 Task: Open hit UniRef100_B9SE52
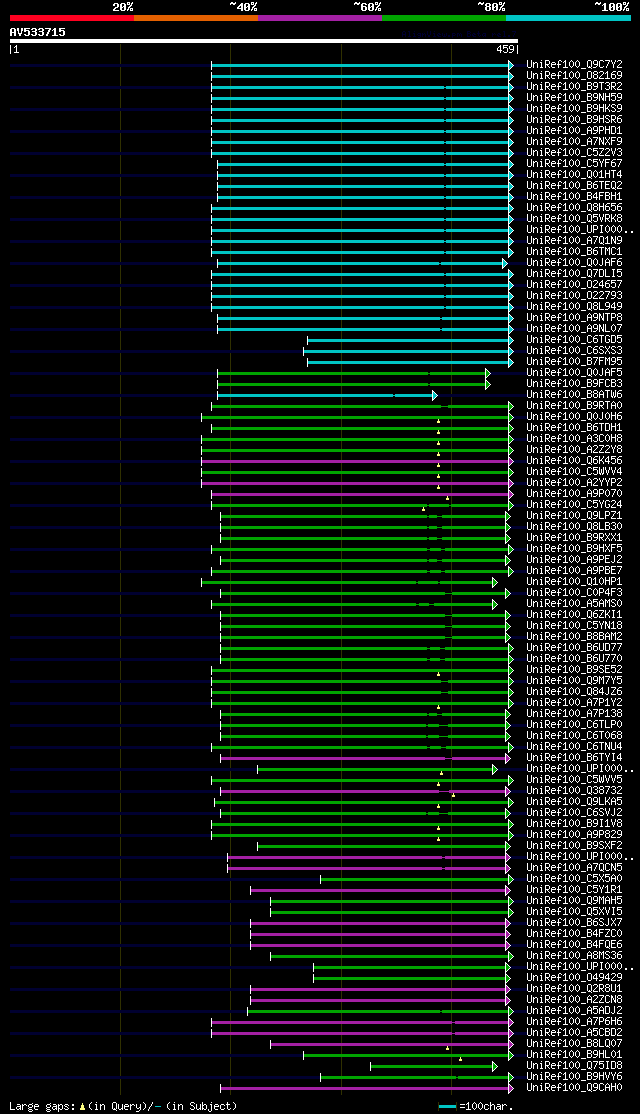(575, 670)
